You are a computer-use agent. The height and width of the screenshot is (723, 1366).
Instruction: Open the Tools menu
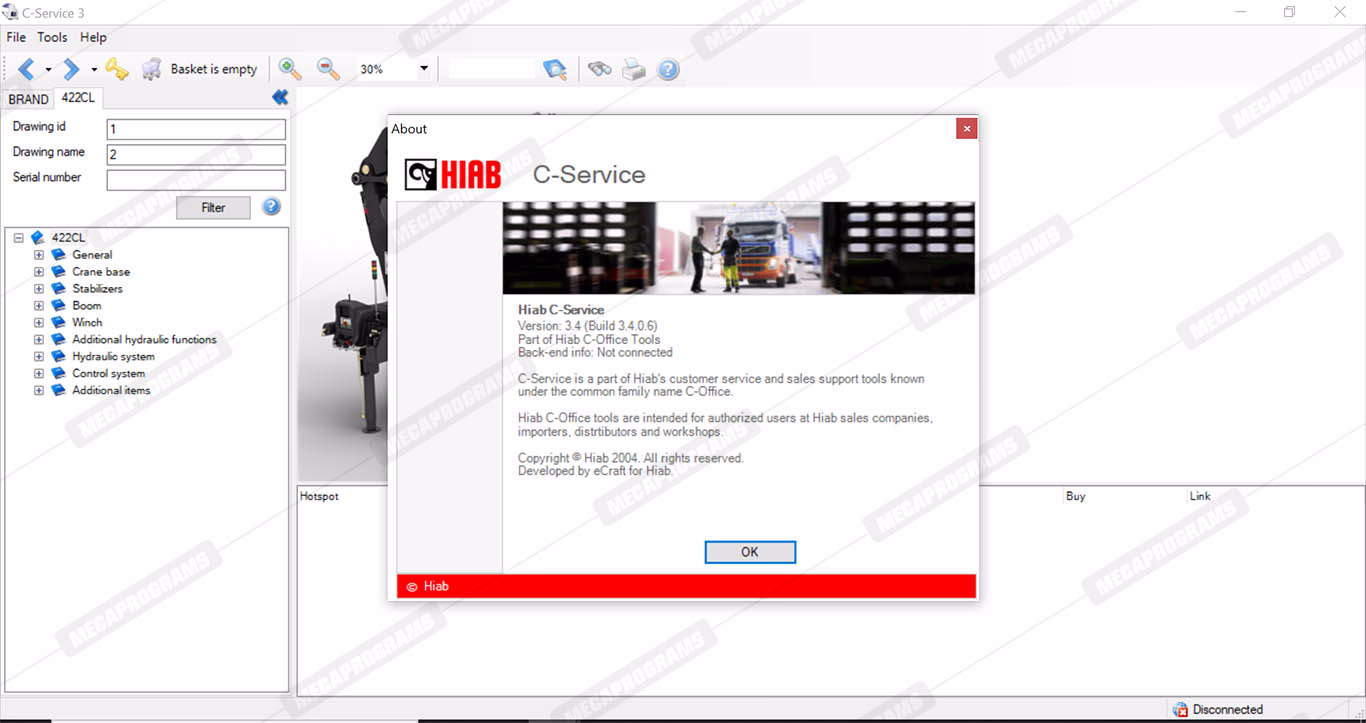(52, 37)
